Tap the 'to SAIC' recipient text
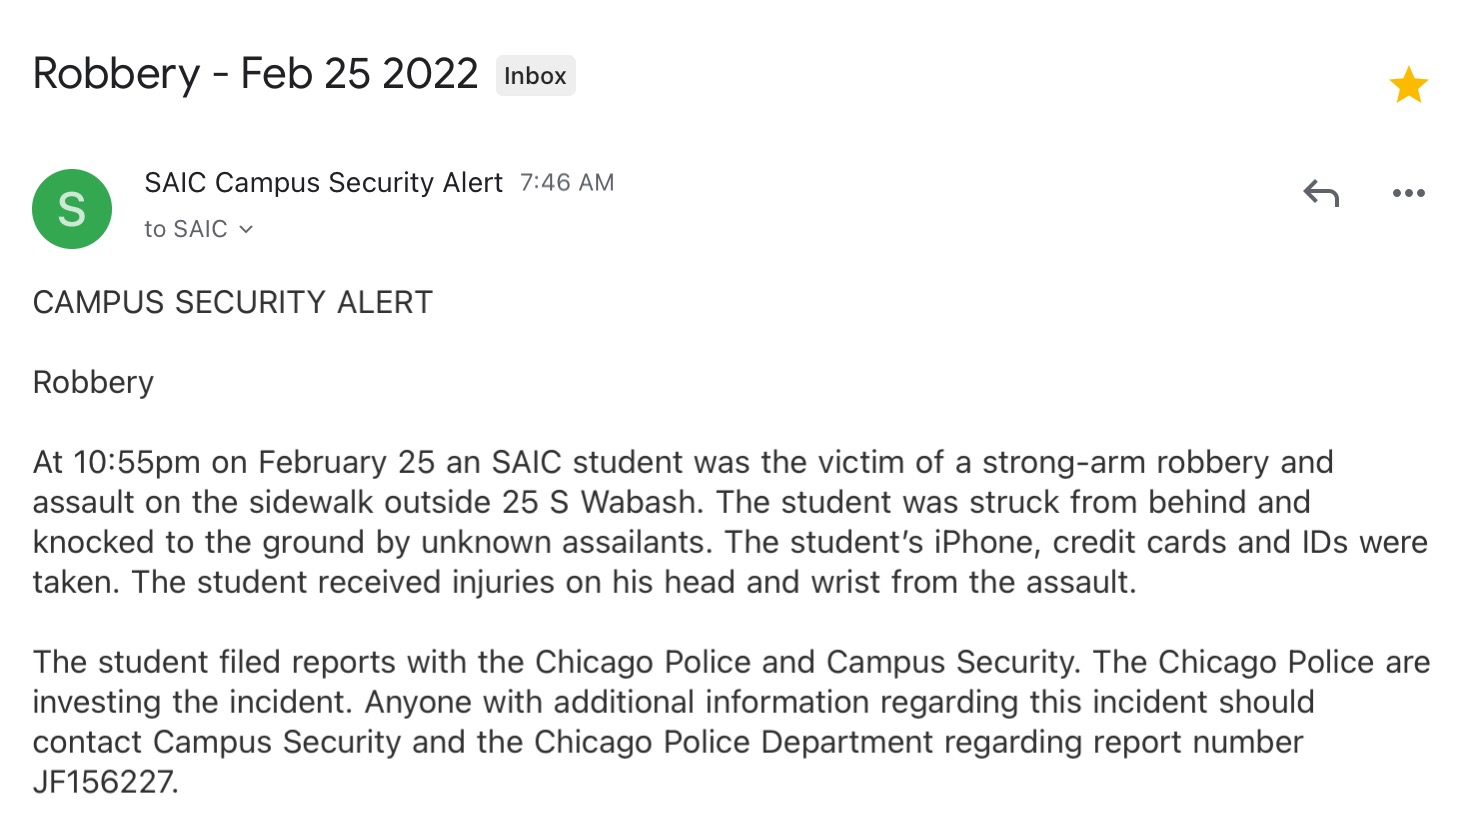The height and width of the screenshot is (827, 1465). (186, 229)
